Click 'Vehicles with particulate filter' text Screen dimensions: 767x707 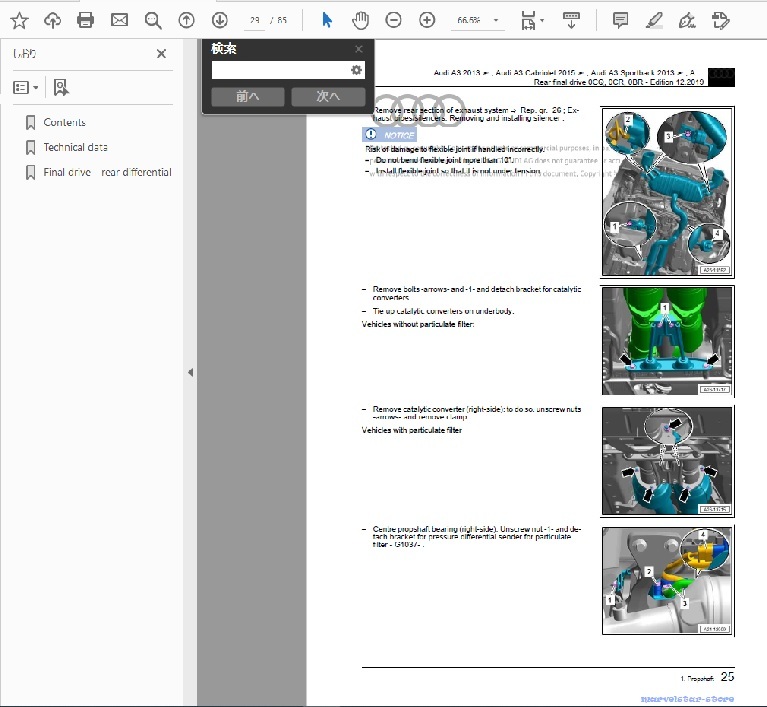click(x=412, y=430)
